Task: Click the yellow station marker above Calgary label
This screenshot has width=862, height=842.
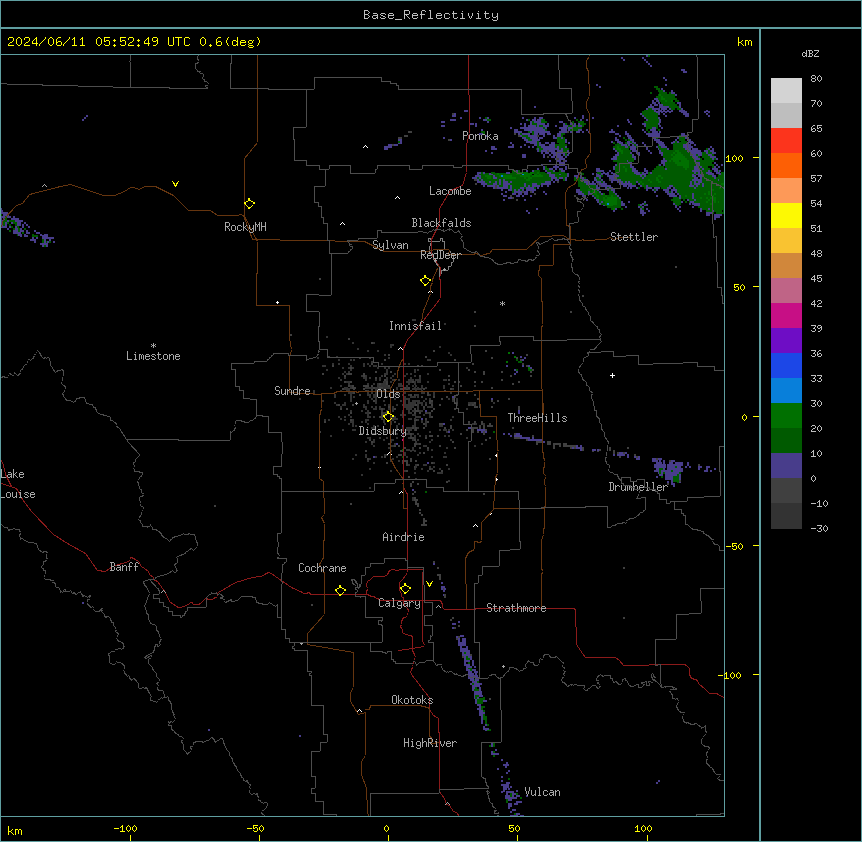Action: 405,589
